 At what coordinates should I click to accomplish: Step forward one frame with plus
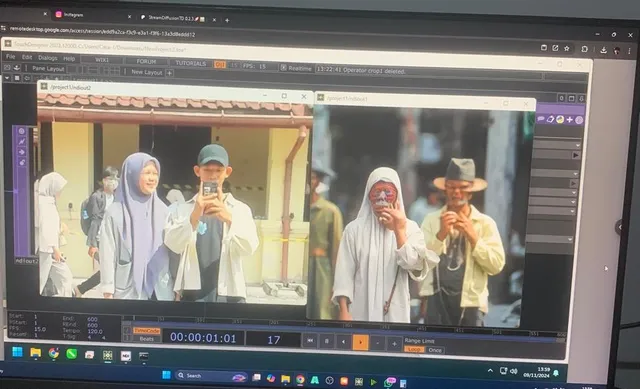(x=394, y=344)
